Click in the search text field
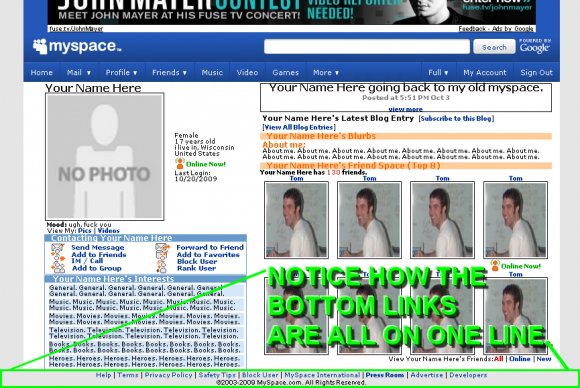The width and height of the screenshot is (580, 388). coord(367,47)
